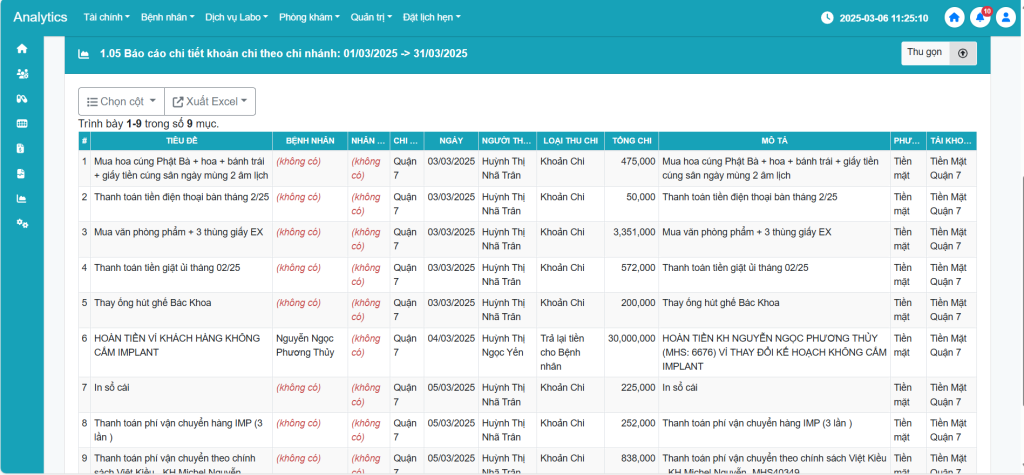Click the home icon in left sidebar
The height and width of the screenshot is (475, 1024).
[x=22, y=48]
